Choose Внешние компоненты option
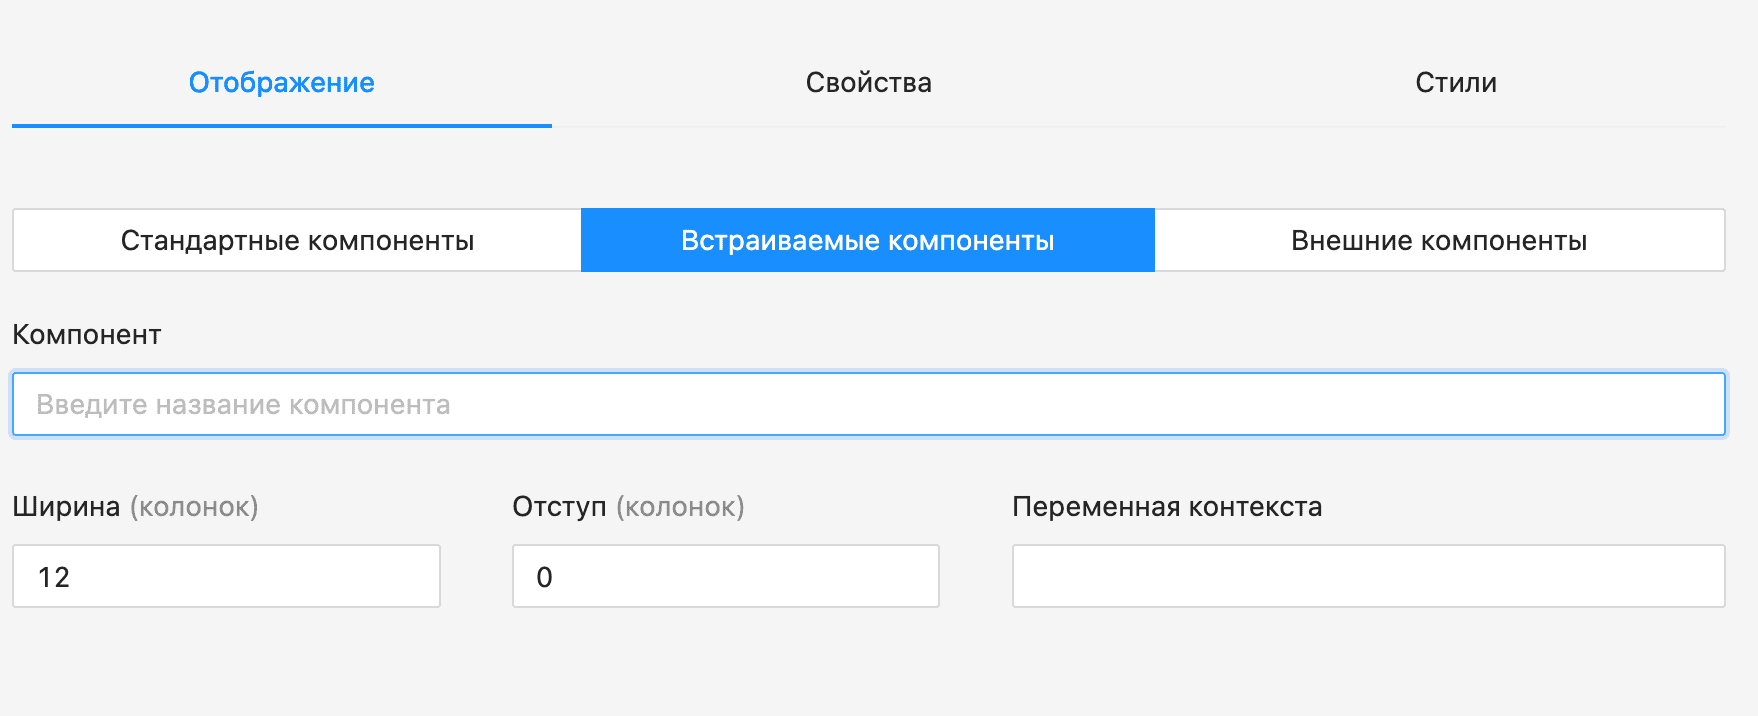 1440,240
